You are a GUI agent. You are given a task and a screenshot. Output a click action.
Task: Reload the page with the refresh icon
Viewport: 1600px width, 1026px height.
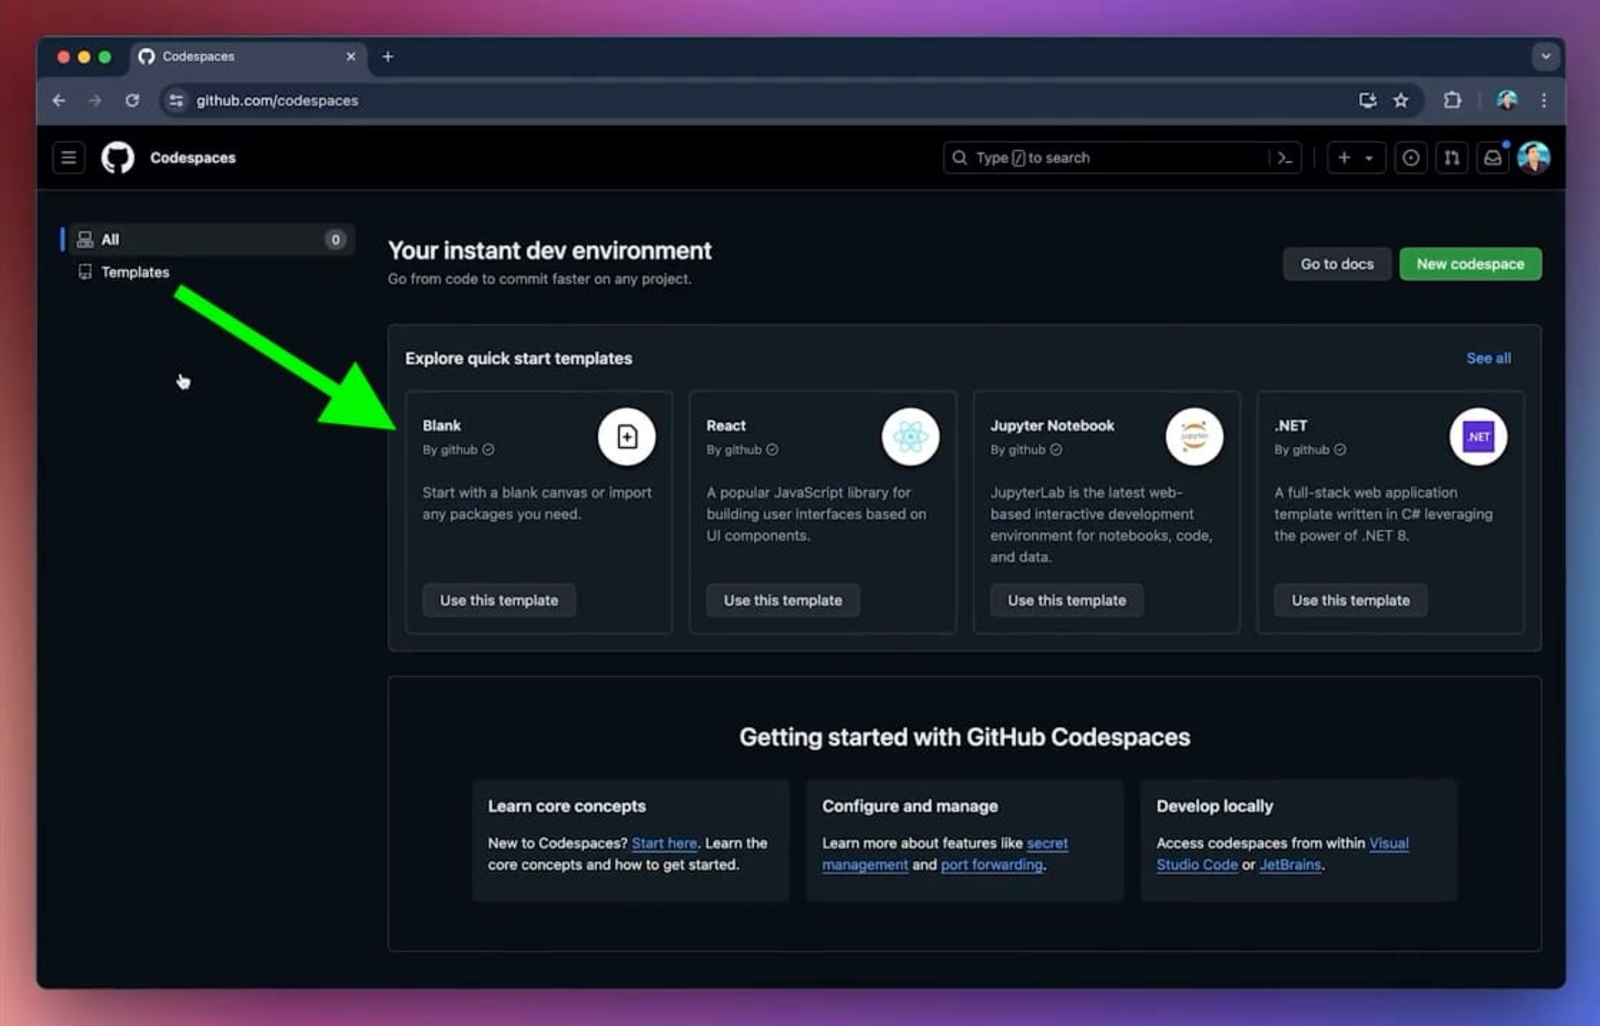click(133, 100)
